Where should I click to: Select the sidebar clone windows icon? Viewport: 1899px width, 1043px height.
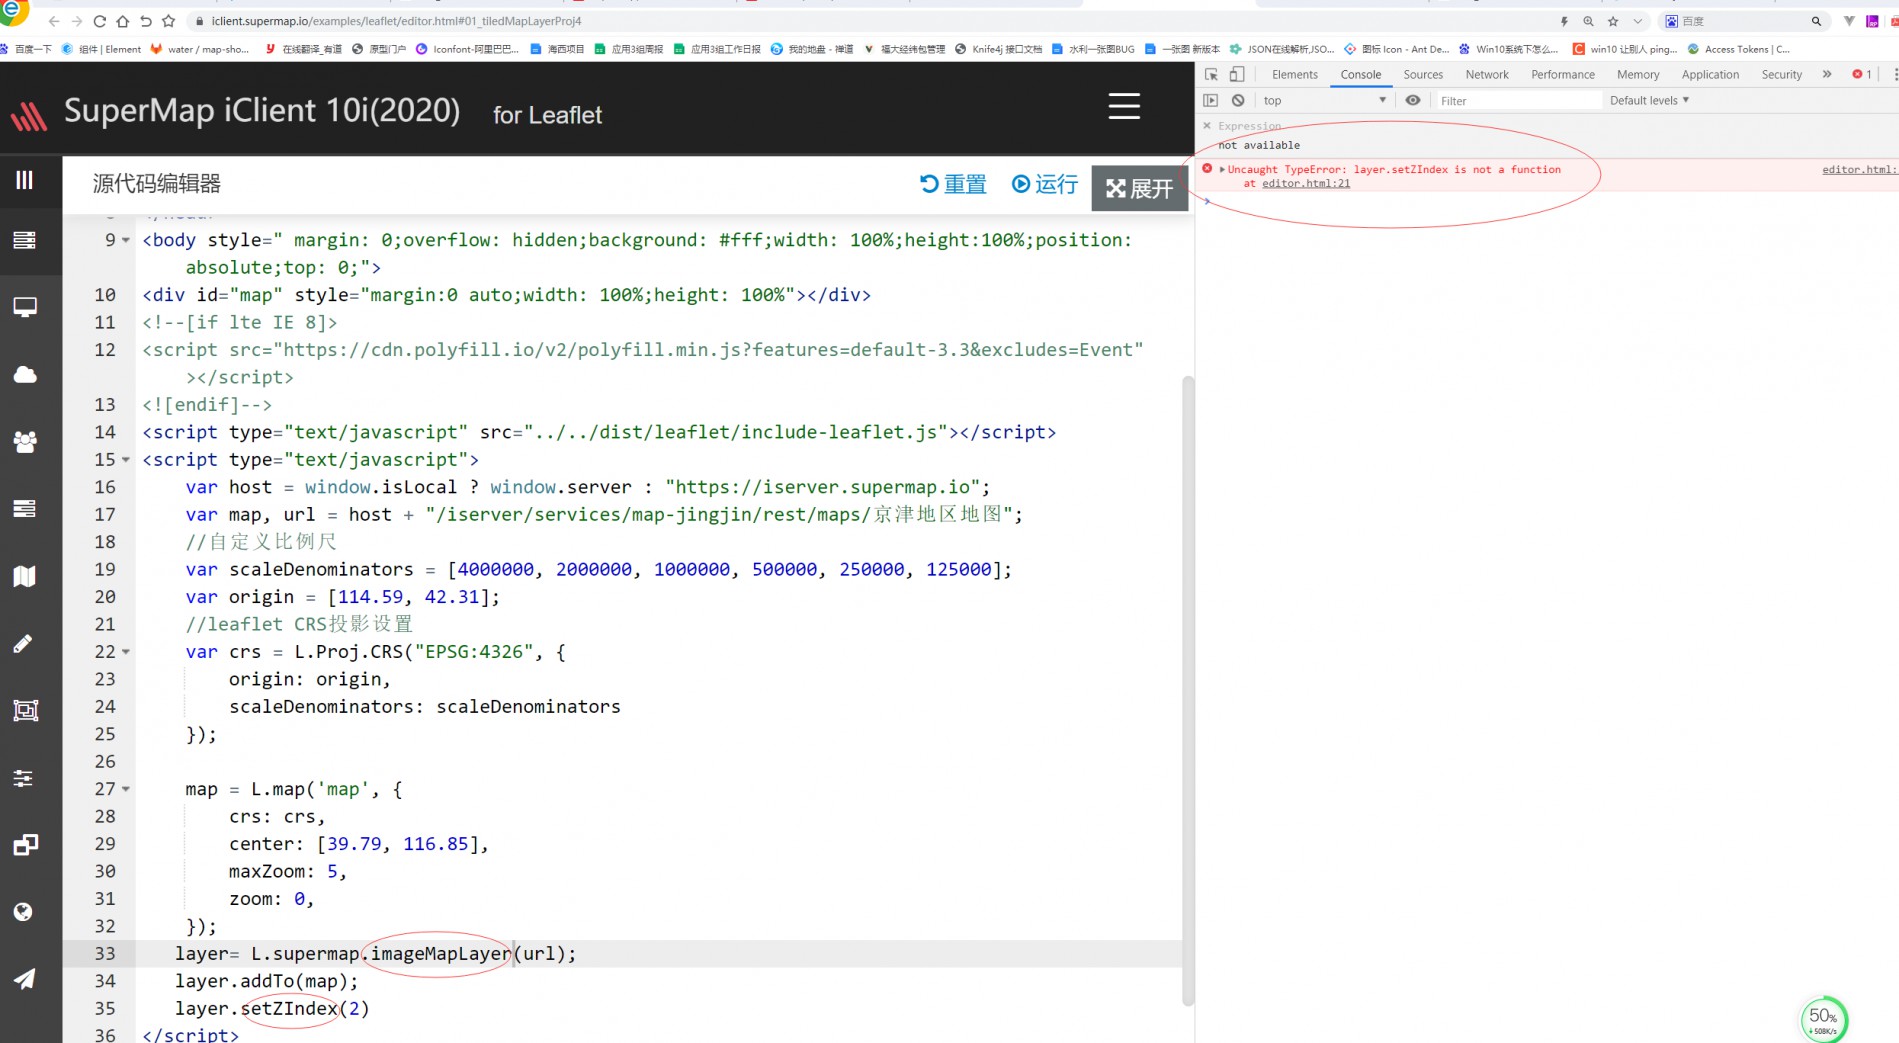pos(25,845)
